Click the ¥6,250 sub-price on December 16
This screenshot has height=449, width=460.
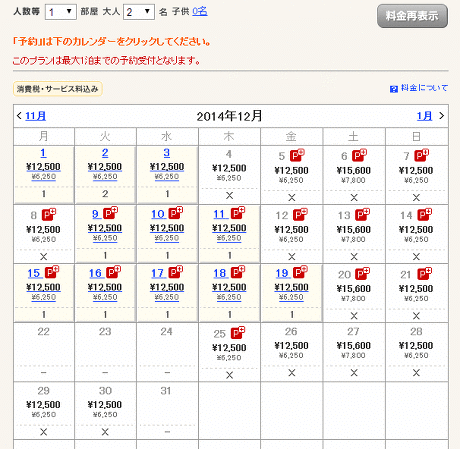pyautogui.click(x=105, y=297)
